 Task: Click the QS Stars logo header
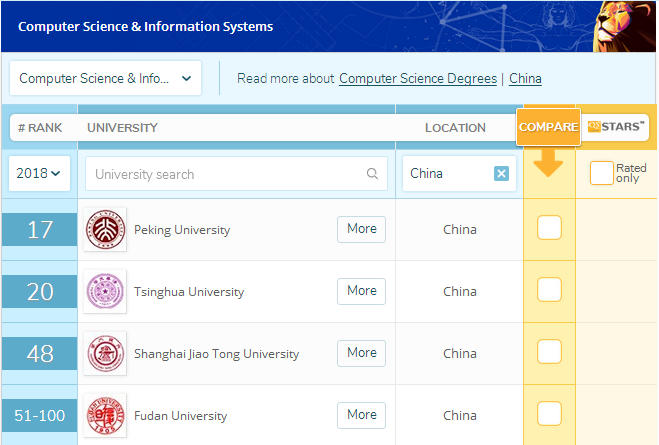coord(616,126)
